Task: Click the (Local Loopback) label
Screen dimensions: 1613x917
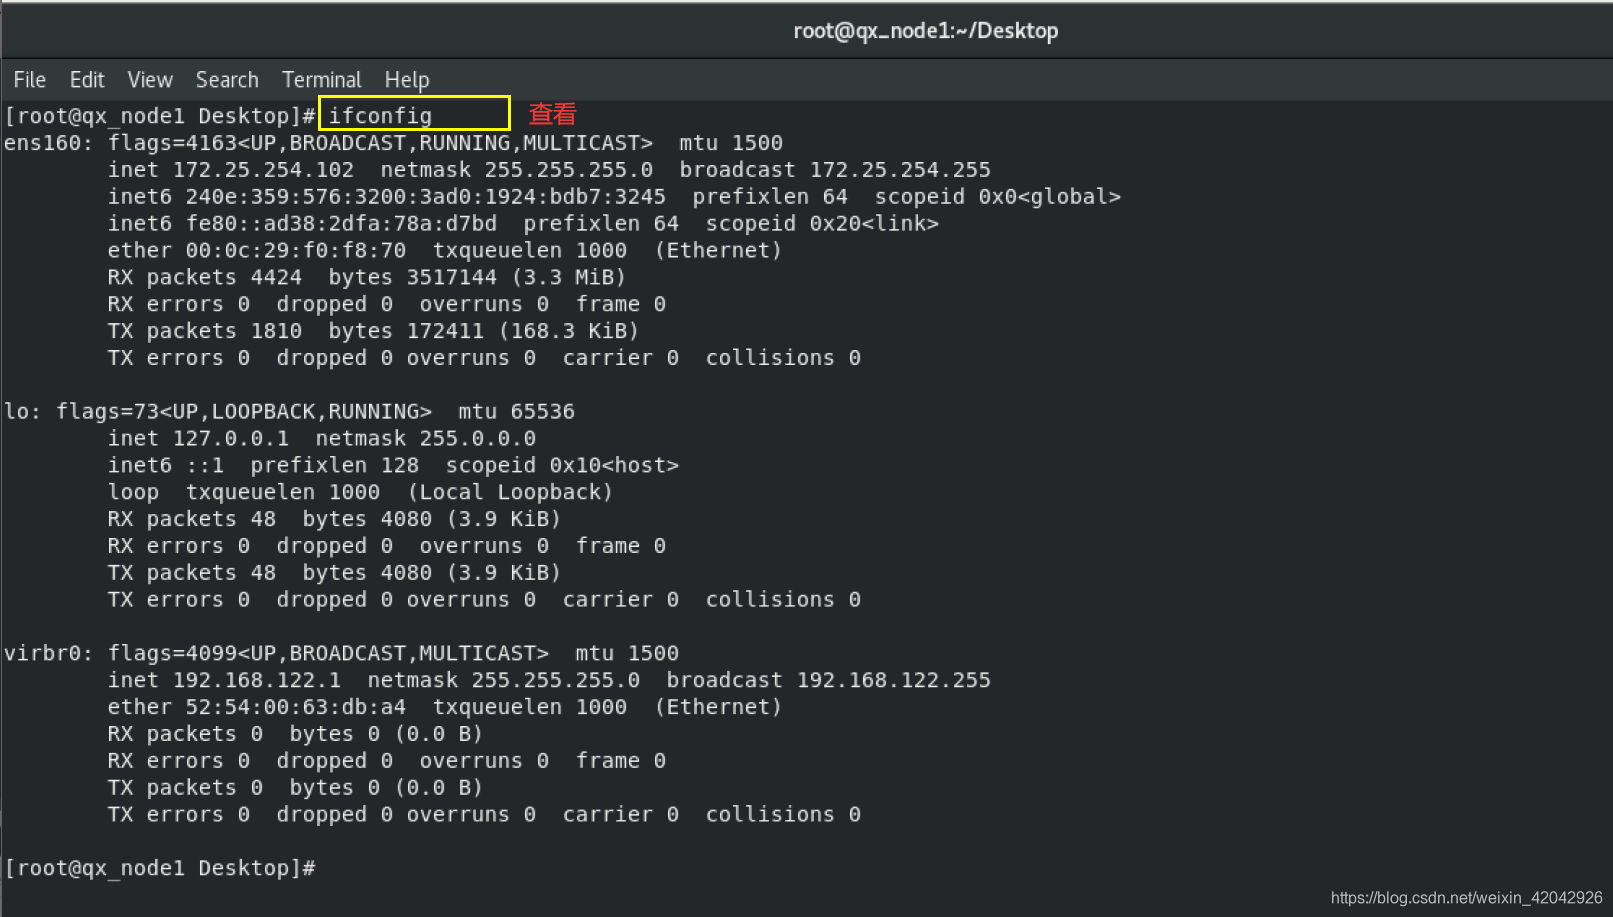Action: [x=510, y=493]
